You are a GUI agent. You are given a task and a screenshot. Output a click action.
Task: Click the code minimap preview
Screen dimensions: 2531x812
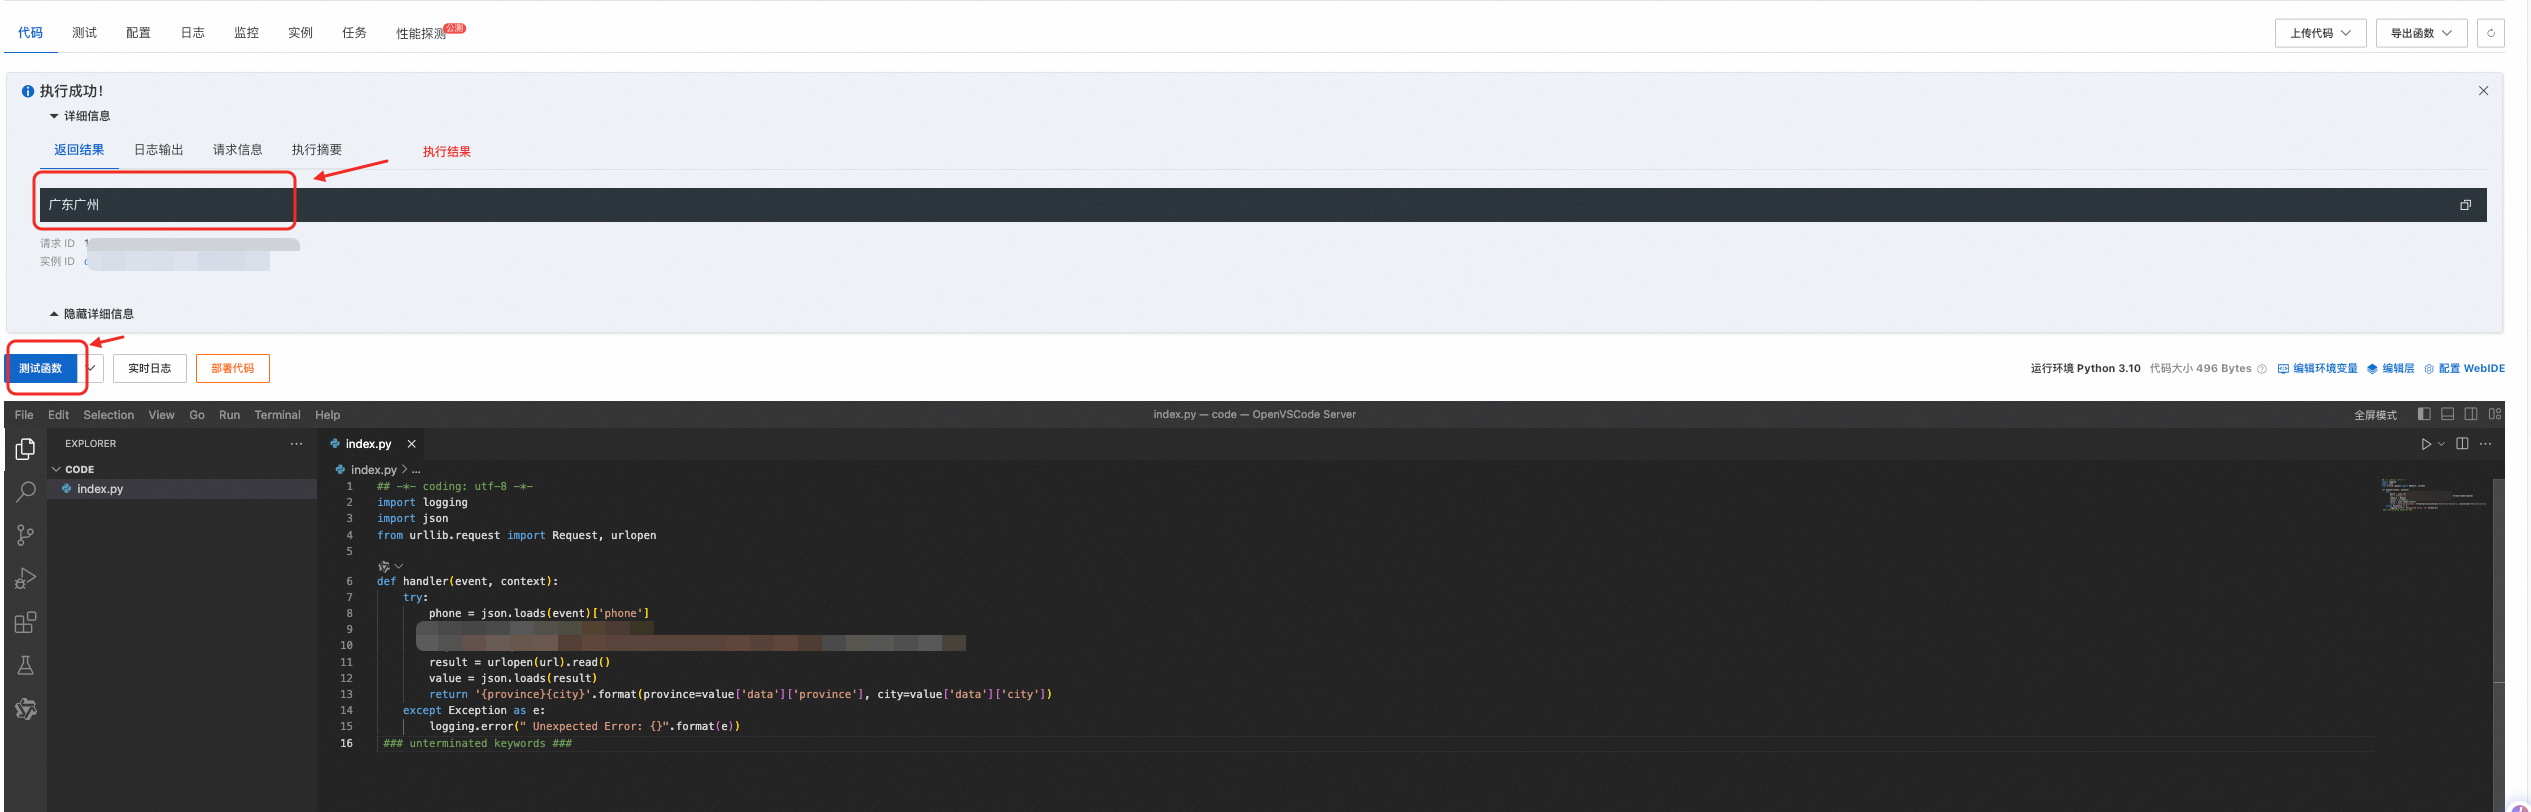click(2433, 496)
